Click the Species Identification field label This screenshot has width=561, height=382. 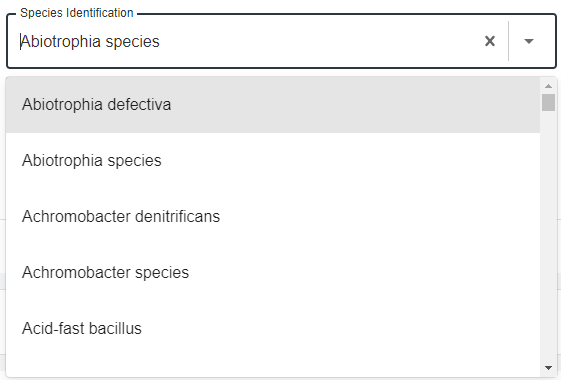tap(77, 13)
